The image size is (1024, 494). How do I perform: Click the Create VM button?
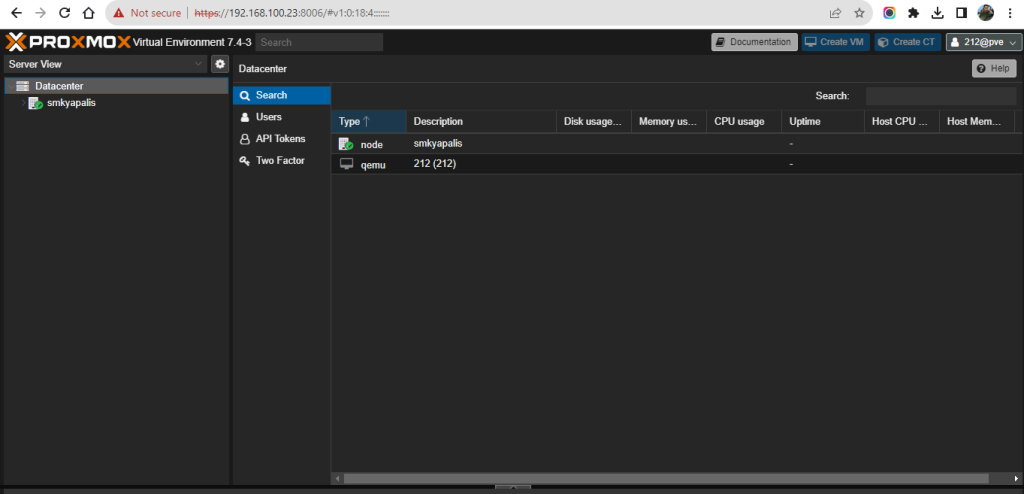pos(834,42)
